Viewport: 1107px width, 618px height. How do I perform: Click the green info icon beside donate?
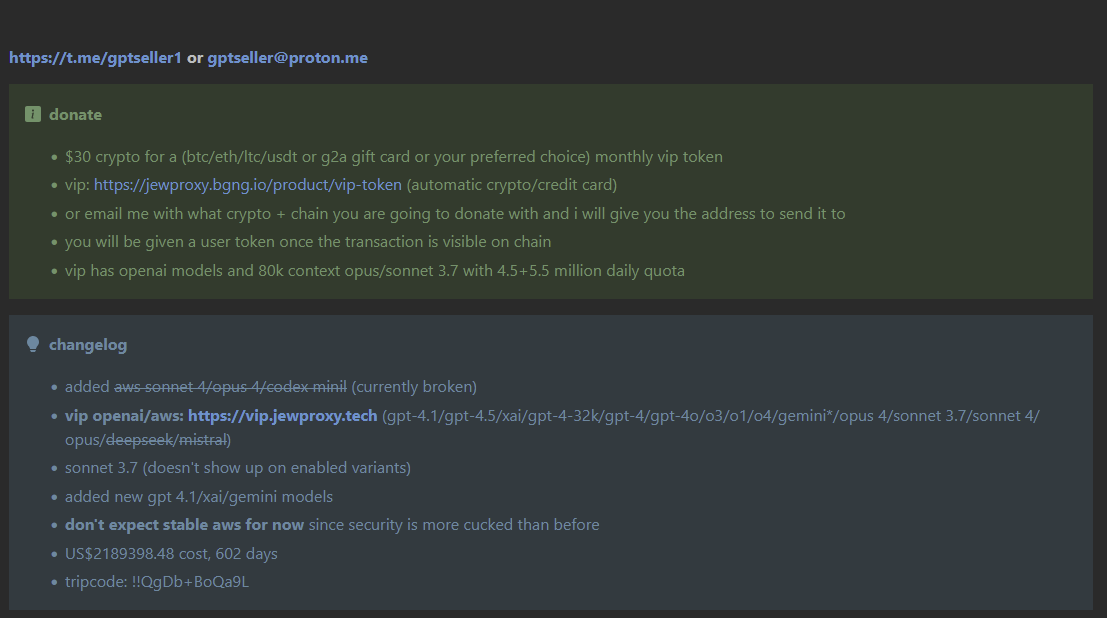32,114
